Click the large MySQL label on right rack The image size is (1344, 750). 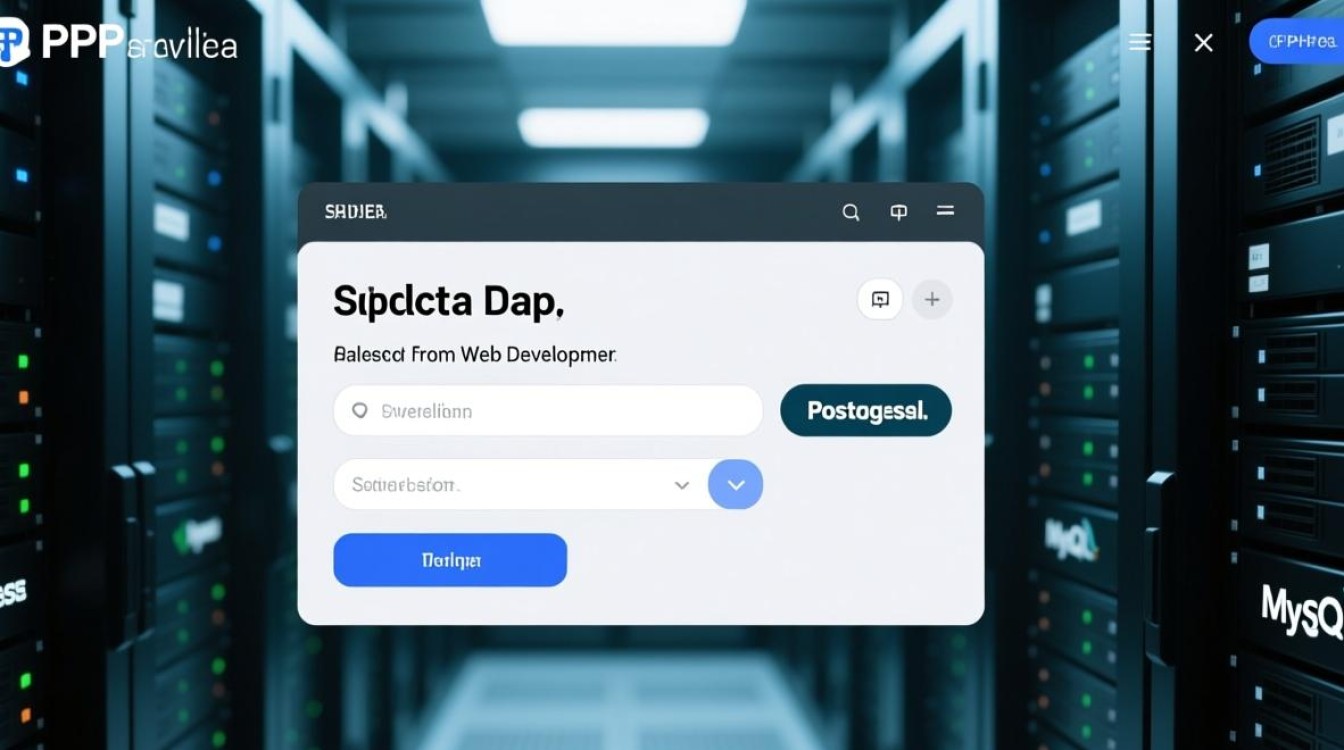[x=1300, y=610]
